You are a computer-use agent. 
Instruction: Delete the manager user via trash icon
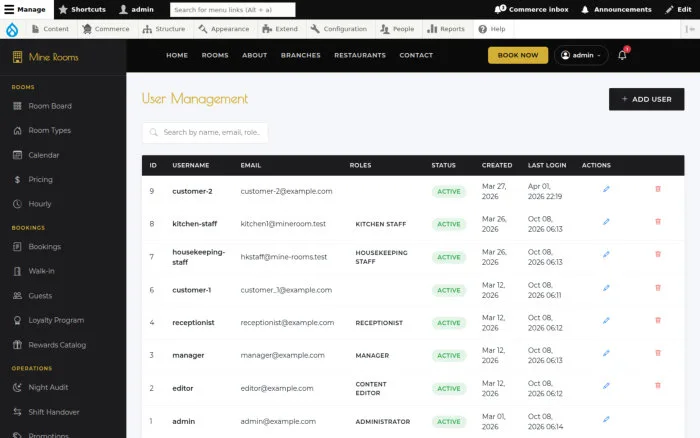tap(658, 353)
